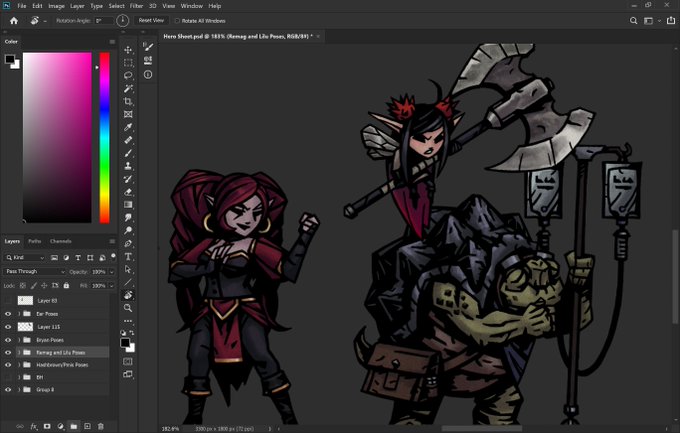Select the Rotate View tool in toolbar
The width and height of the screenshot is (680, 433).
pyautogui.click(x=128, y=295)
